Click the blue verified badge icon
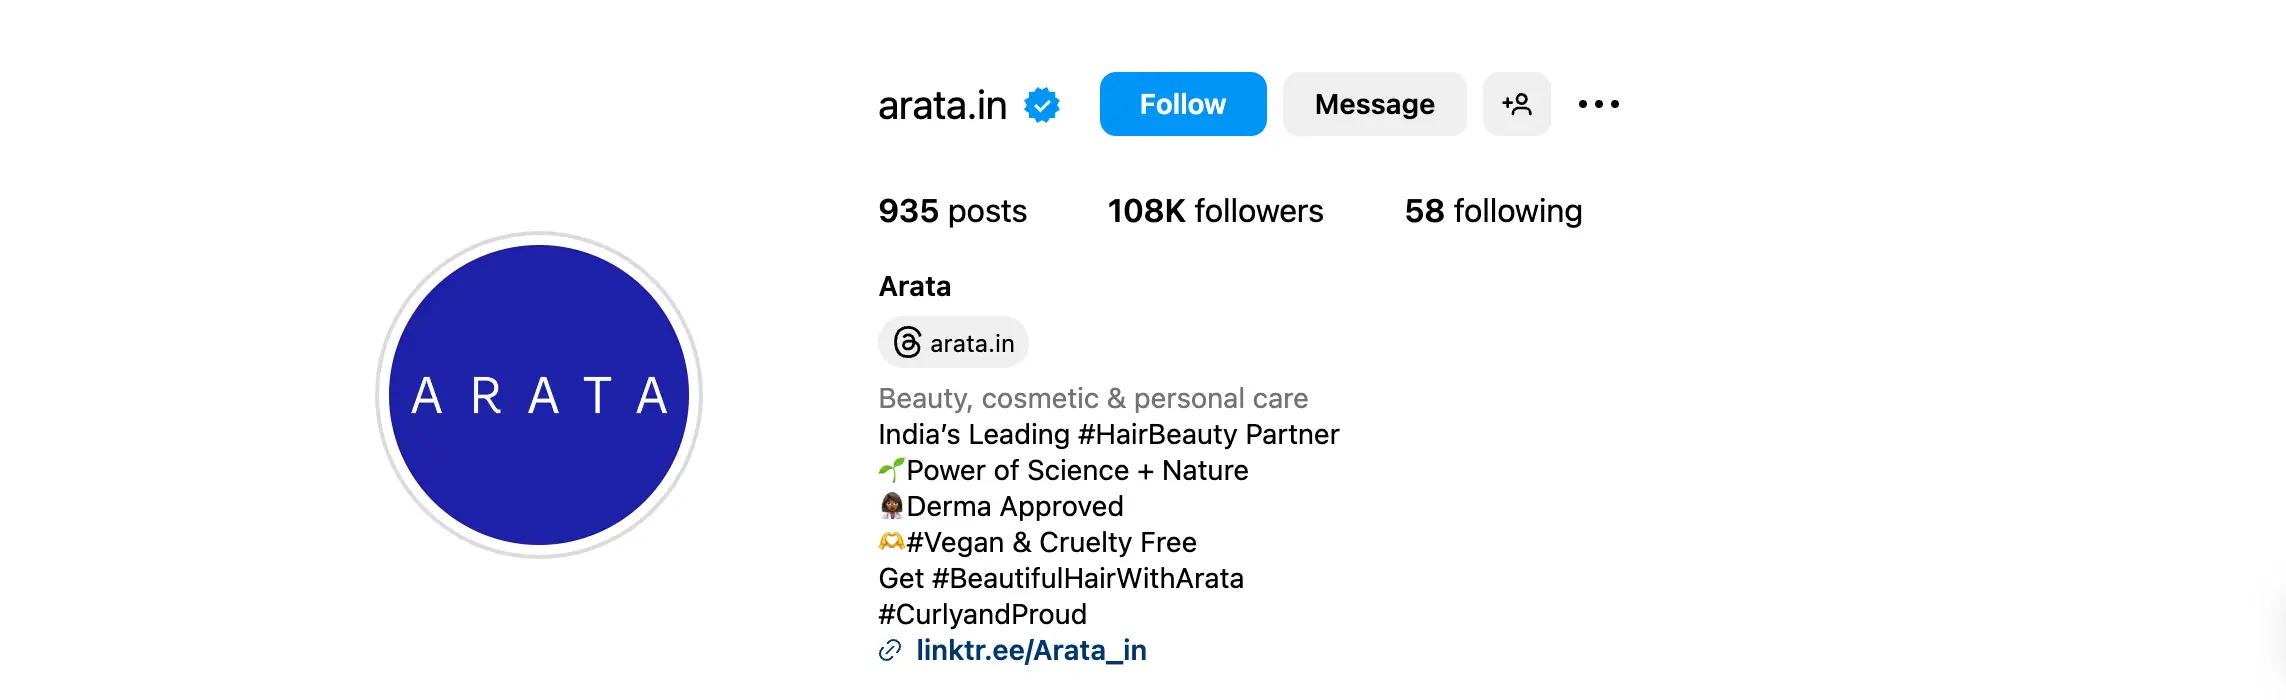The width and height of the screenshot is (2286, 700). pos(1042,105)
